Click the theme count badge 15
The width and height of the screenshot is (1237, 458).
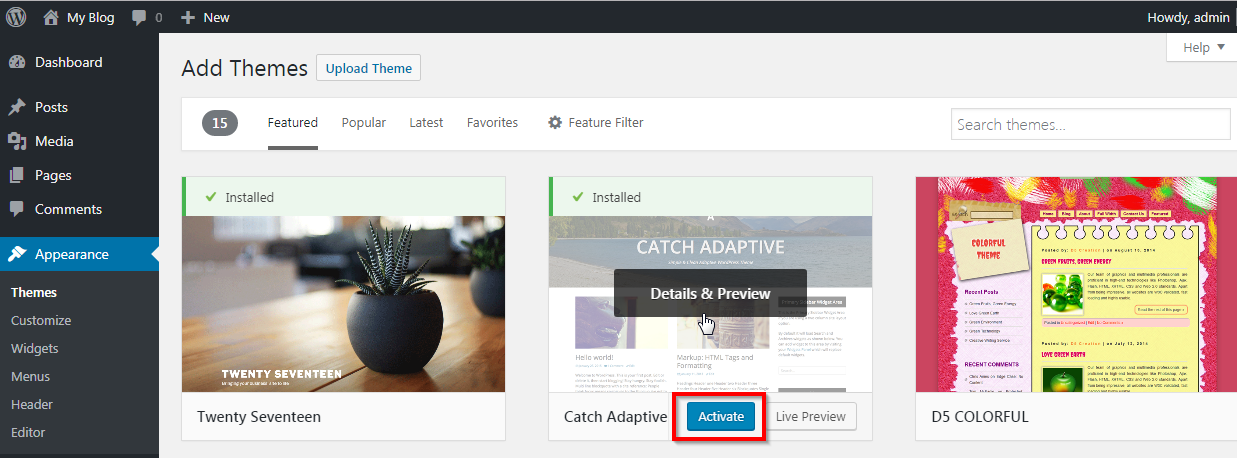pos(220,123)
